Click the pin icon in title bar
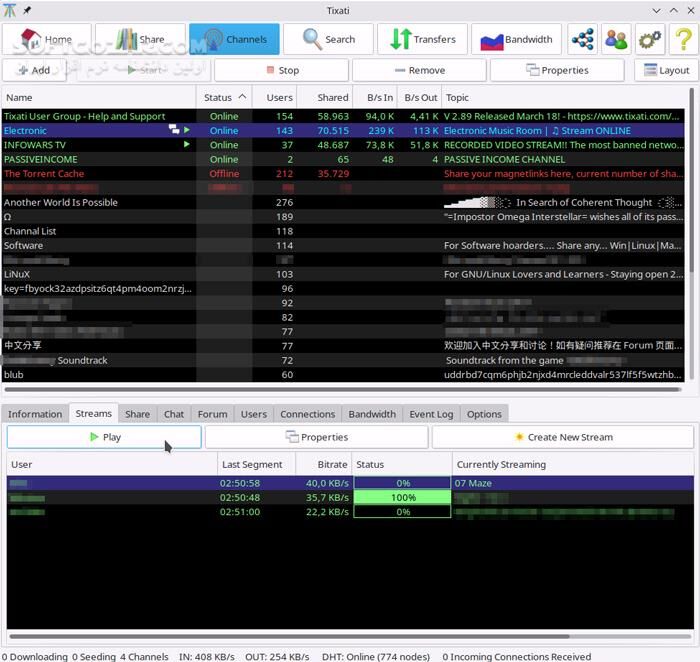Image resolution: width=700 pixels, height=662 pixels. point(26,9)
